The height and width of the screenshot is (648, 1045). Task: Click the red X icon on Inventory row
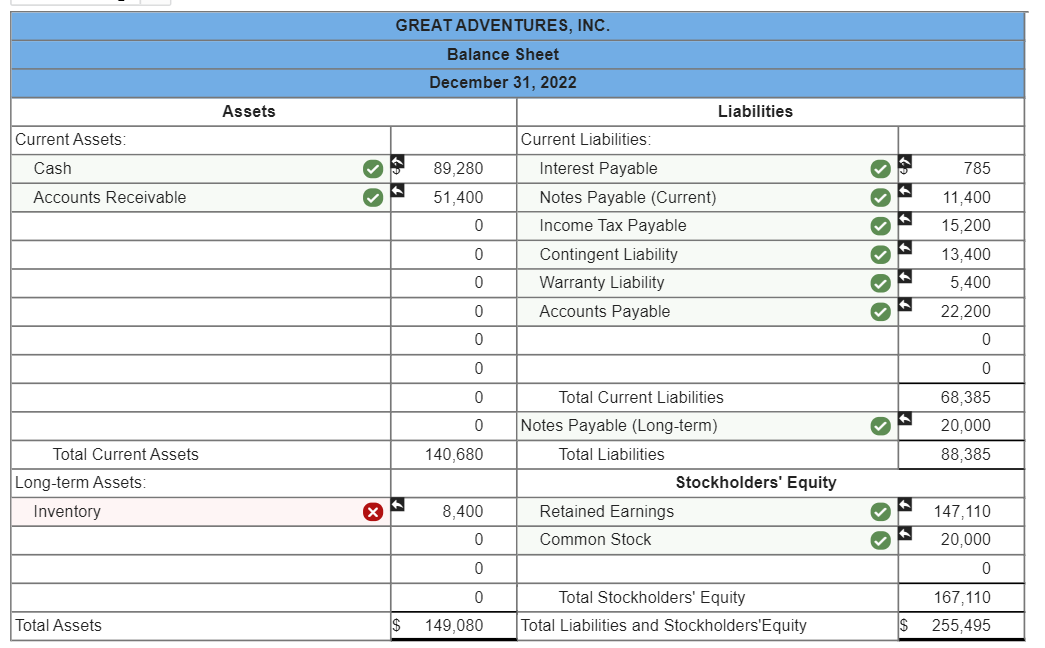tap(371, 511)
